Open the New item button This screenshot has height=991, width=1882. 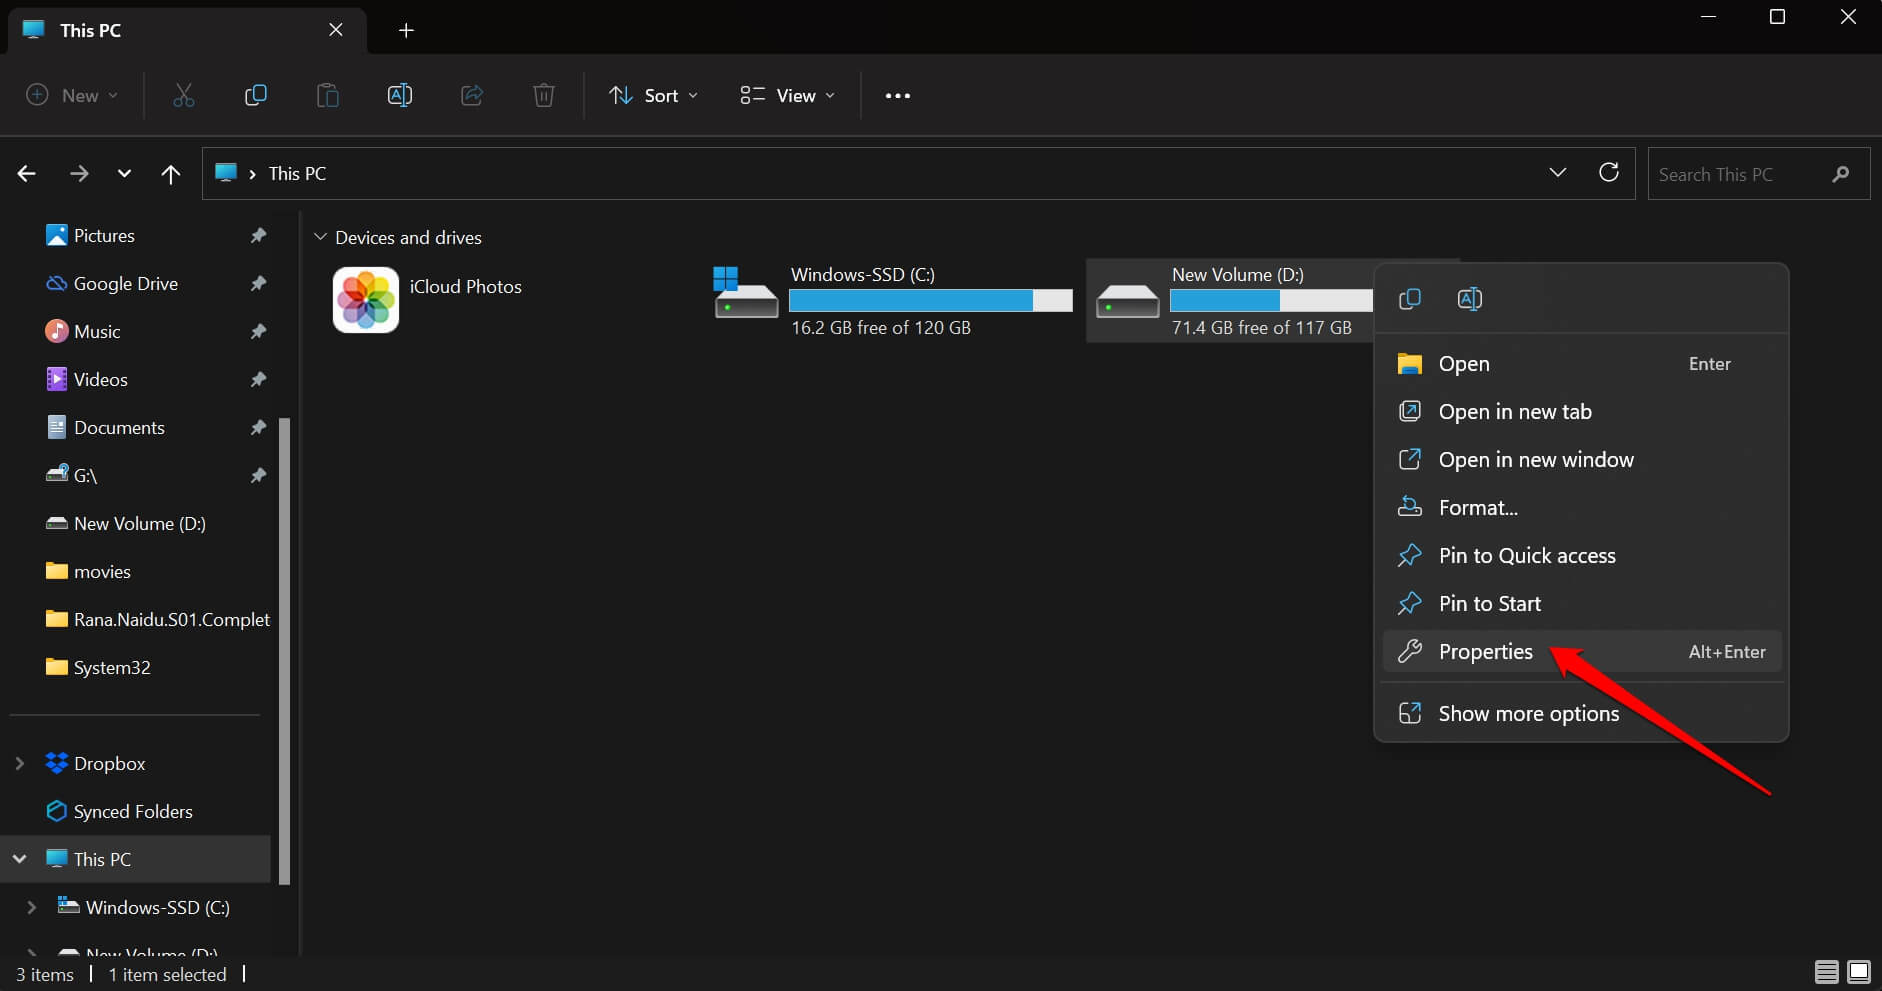(x=71, y=96)
